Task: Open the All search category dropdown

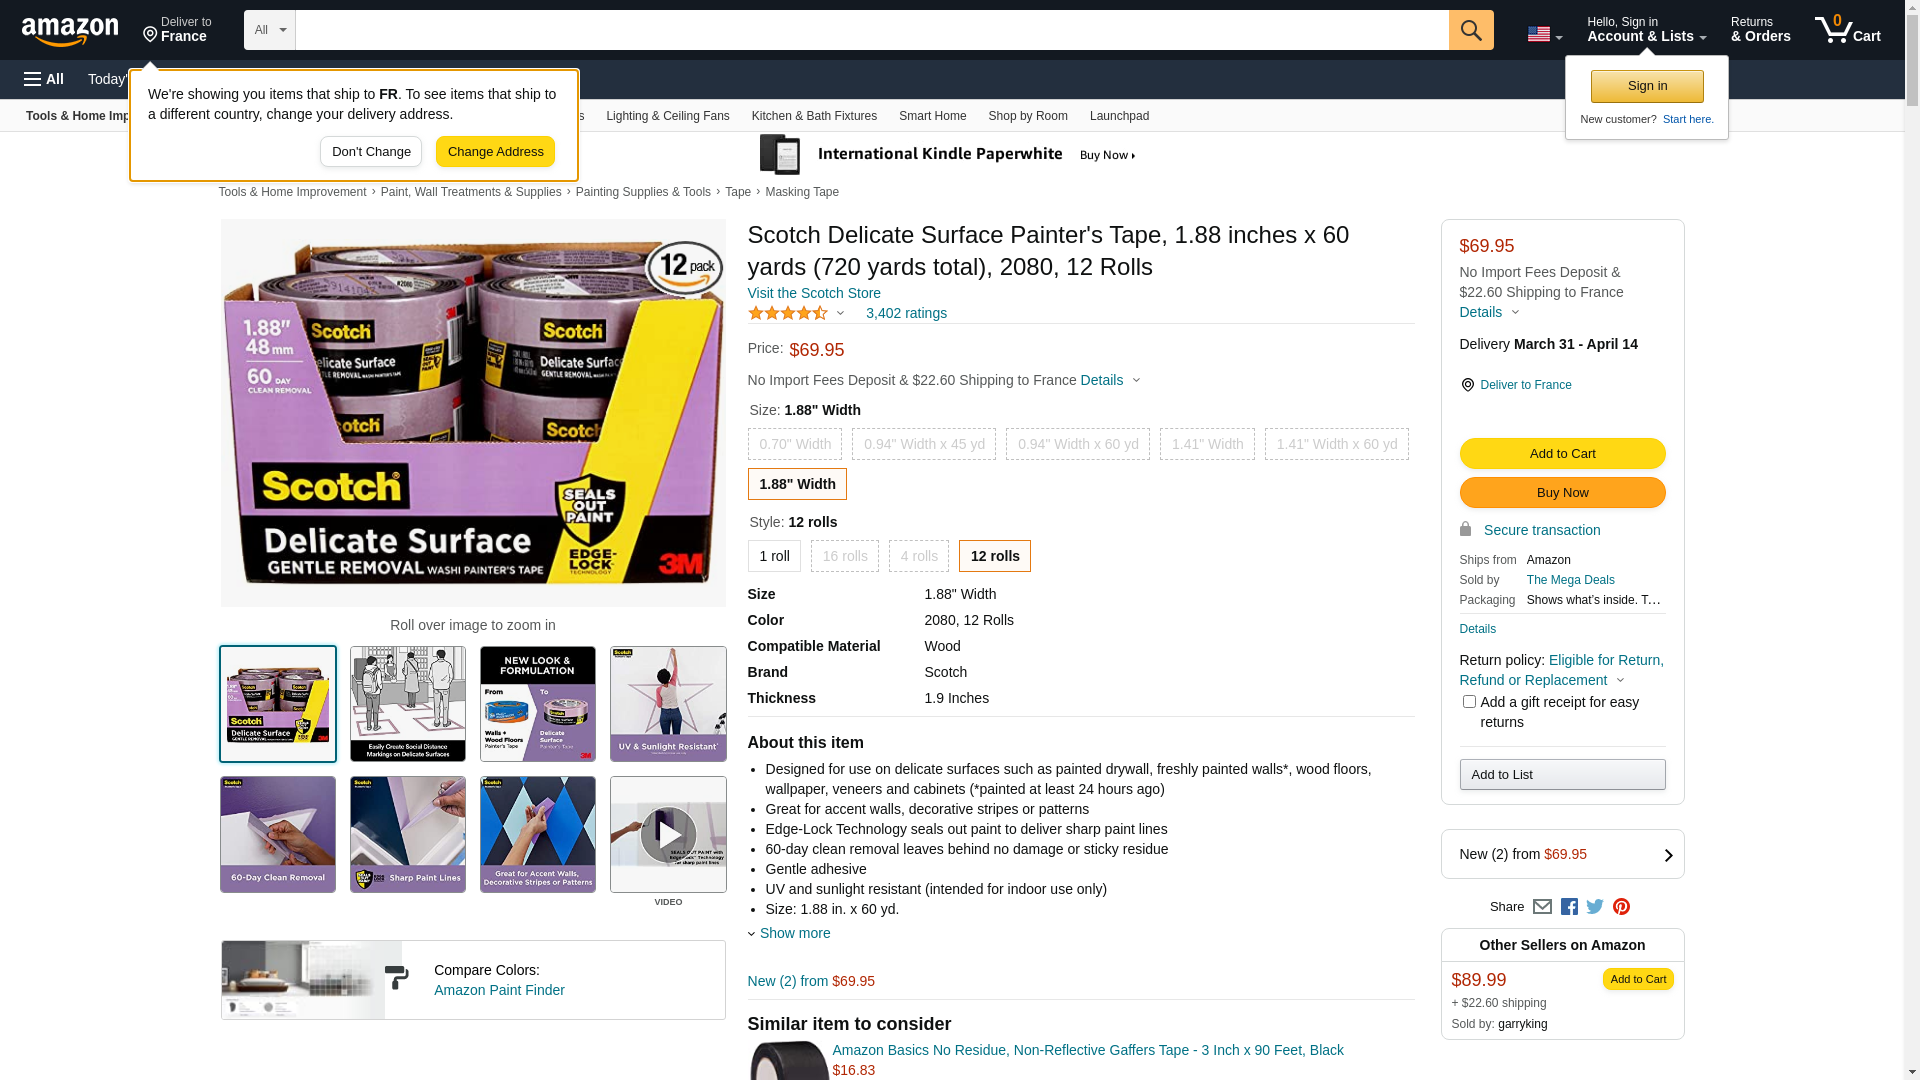Action: 269,30
